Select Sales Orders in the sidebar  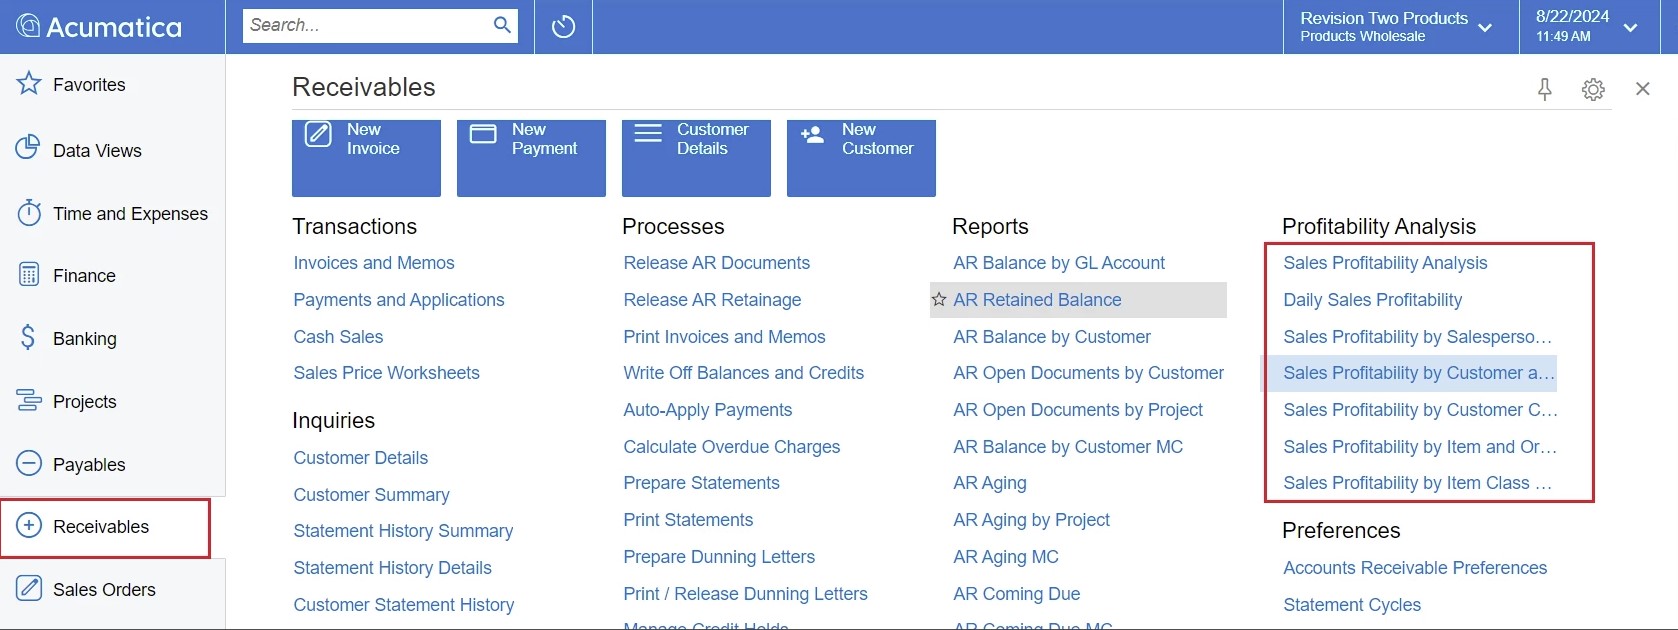click(104, 590)
